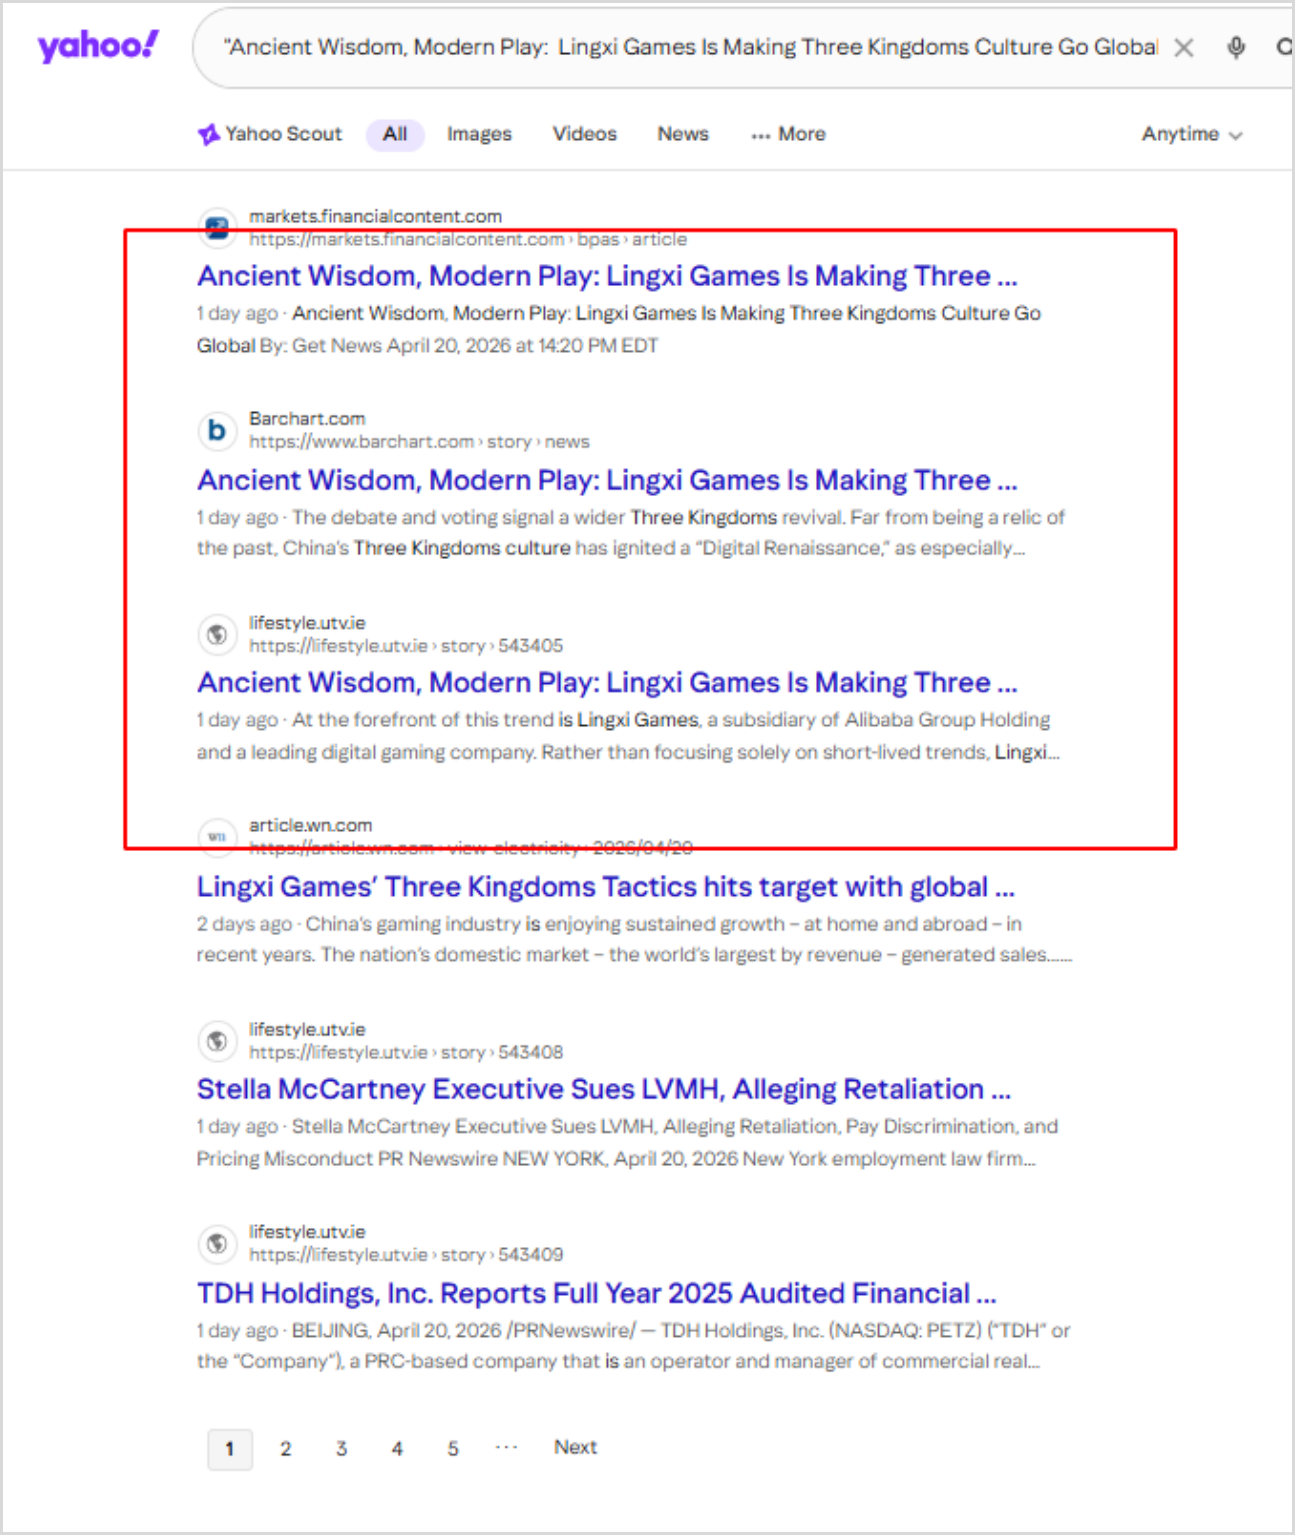Activate microphone voice search

(x=1237, y=48)
